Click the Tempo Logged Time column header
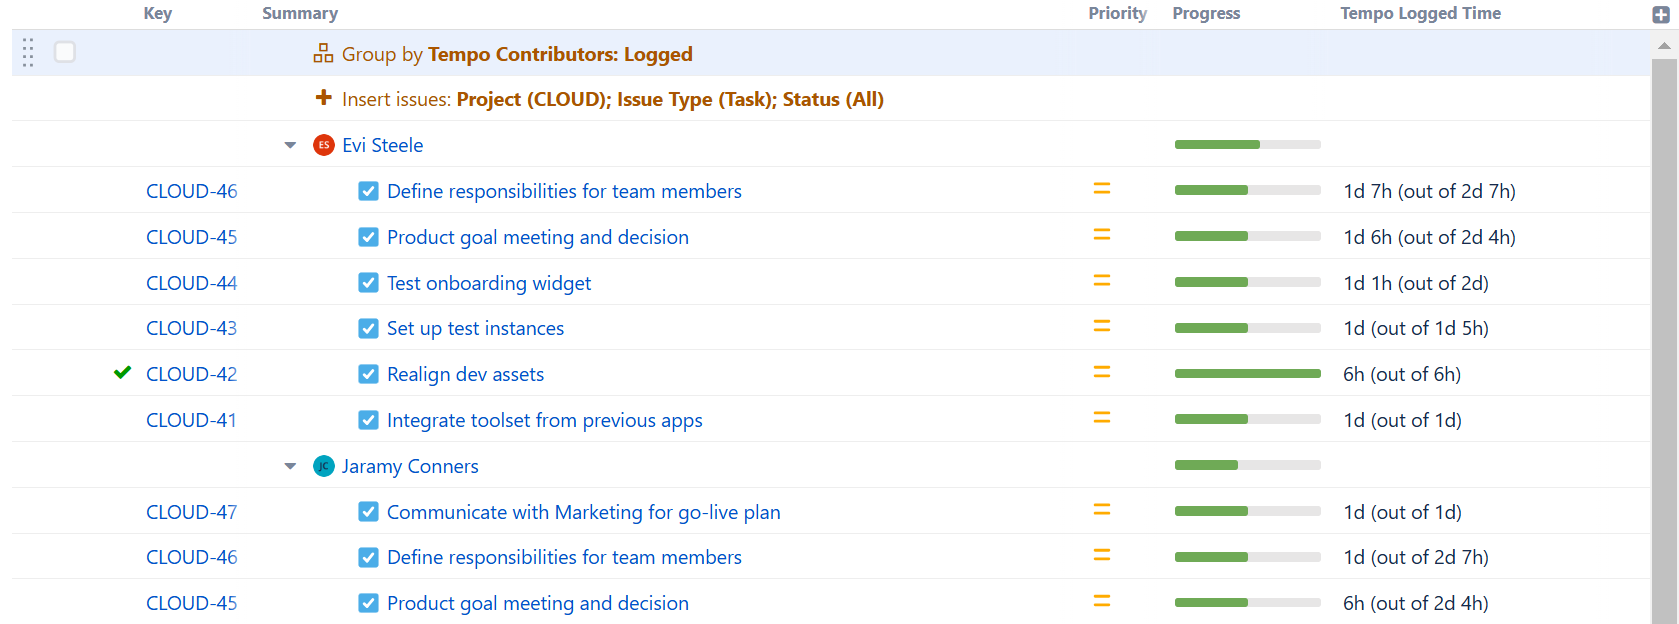The height and width of the screenshot is (624, 1679). [1420, 13]
